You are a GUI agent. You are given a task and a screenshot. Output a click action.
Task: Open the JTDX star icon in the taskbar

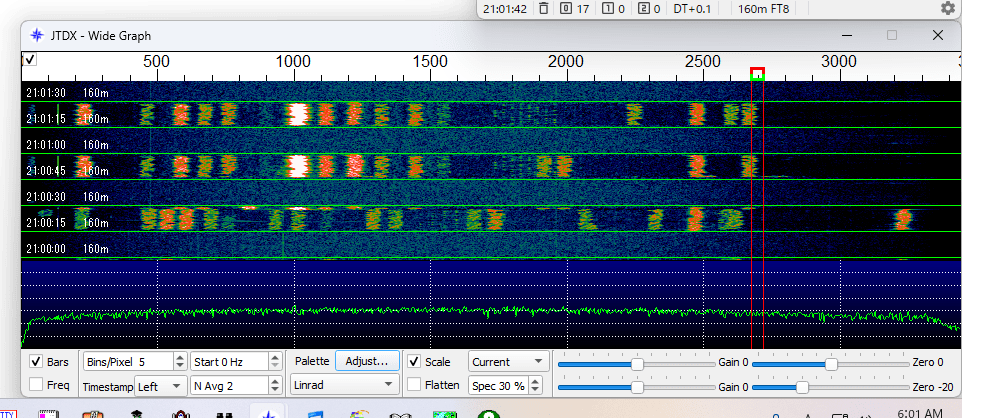(267, 413)
